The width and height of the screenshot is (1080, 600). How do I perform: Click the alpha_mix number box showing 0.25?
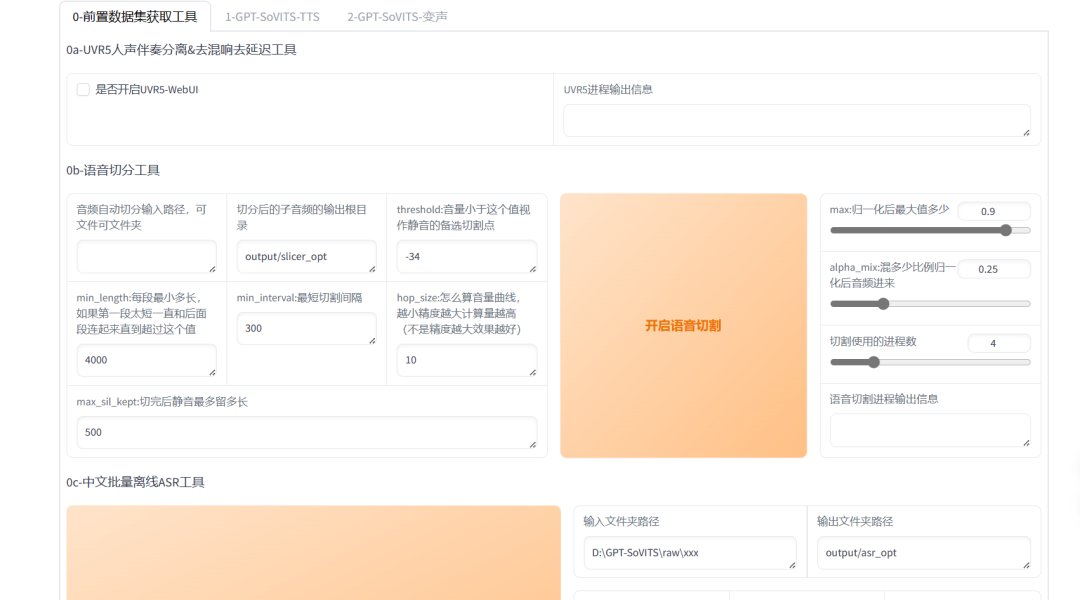pyautogui.click(x=994, y=269)
